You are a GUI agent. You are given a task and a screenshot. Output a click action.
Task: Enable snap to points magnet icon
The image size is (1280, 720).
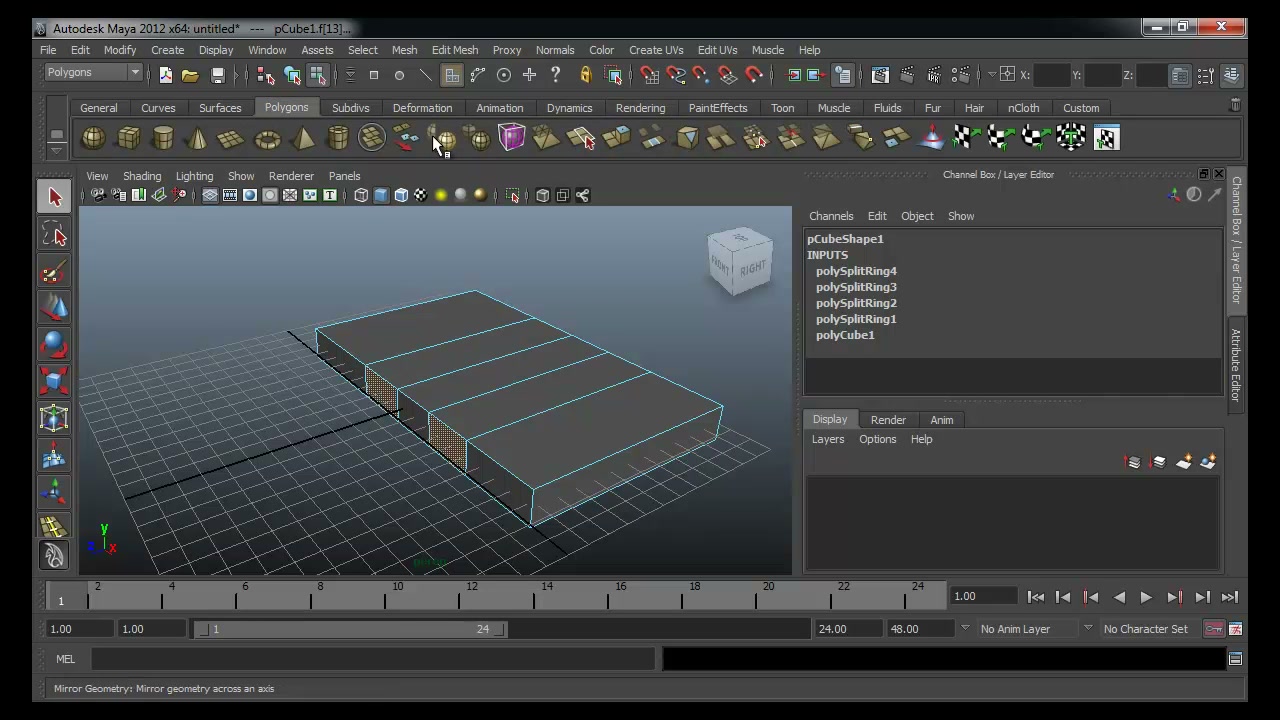coord(701,75)
